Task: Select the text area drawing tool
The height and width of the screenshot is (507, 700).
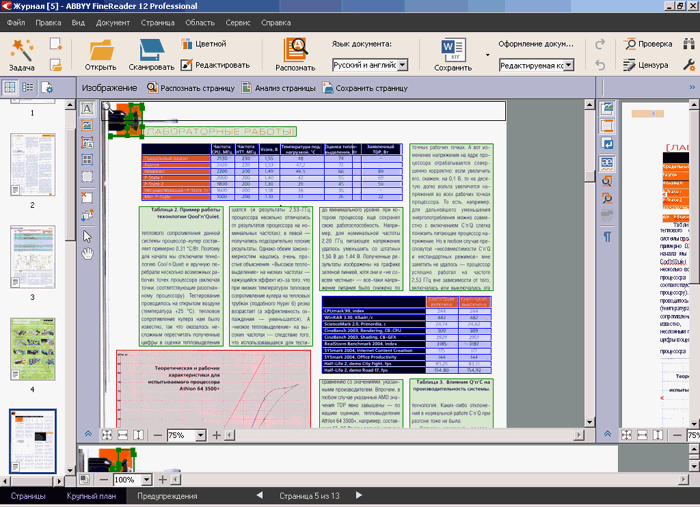Action: (x=88, y=108)
